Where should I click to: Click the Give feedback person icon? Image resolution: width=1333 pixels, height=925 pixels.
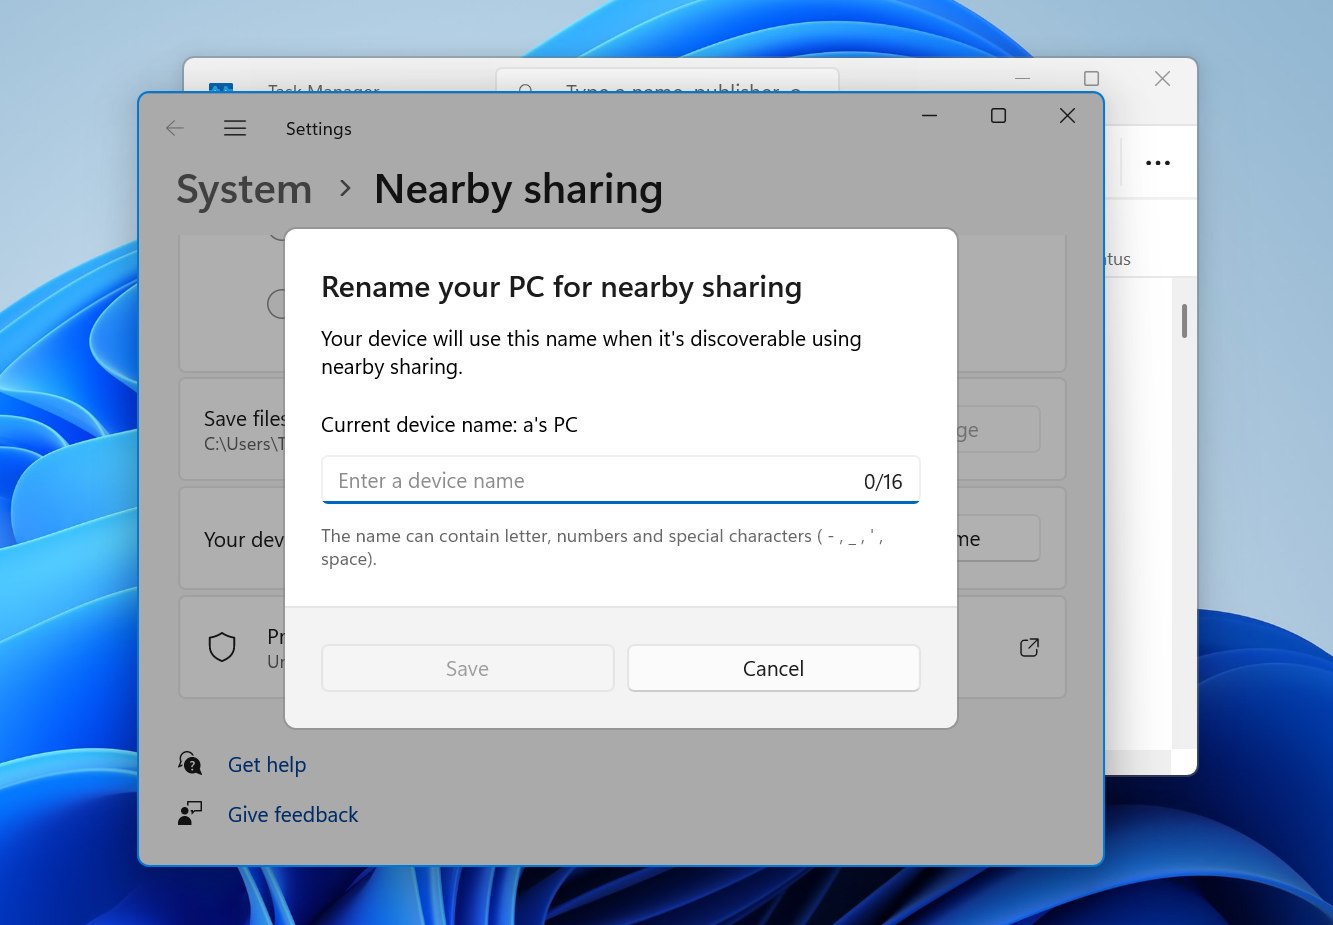pyautogui.click(x=190, y=813)
